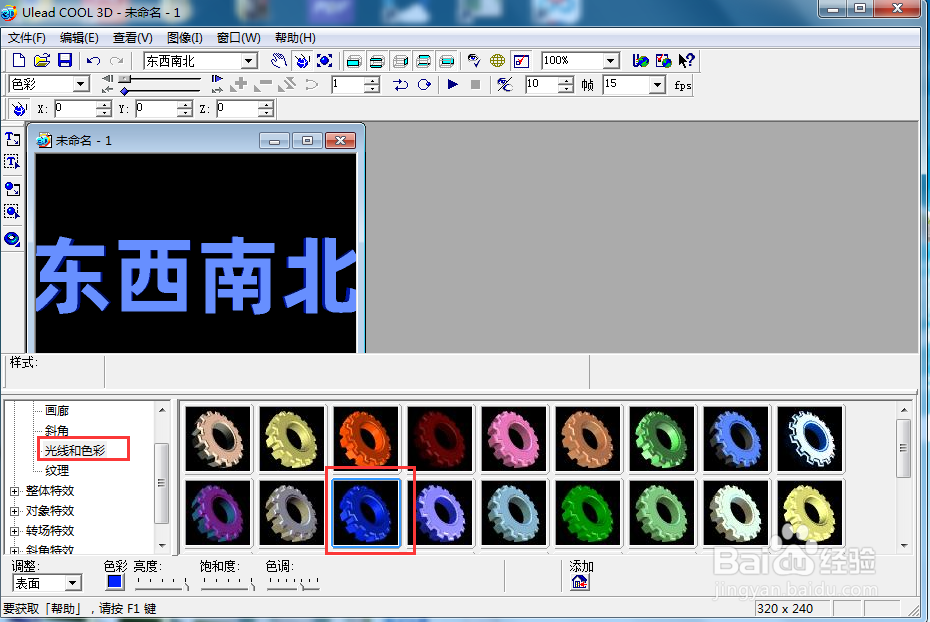
Task: Select 光线和色彩 in the tree list
Action: point(75,451)
